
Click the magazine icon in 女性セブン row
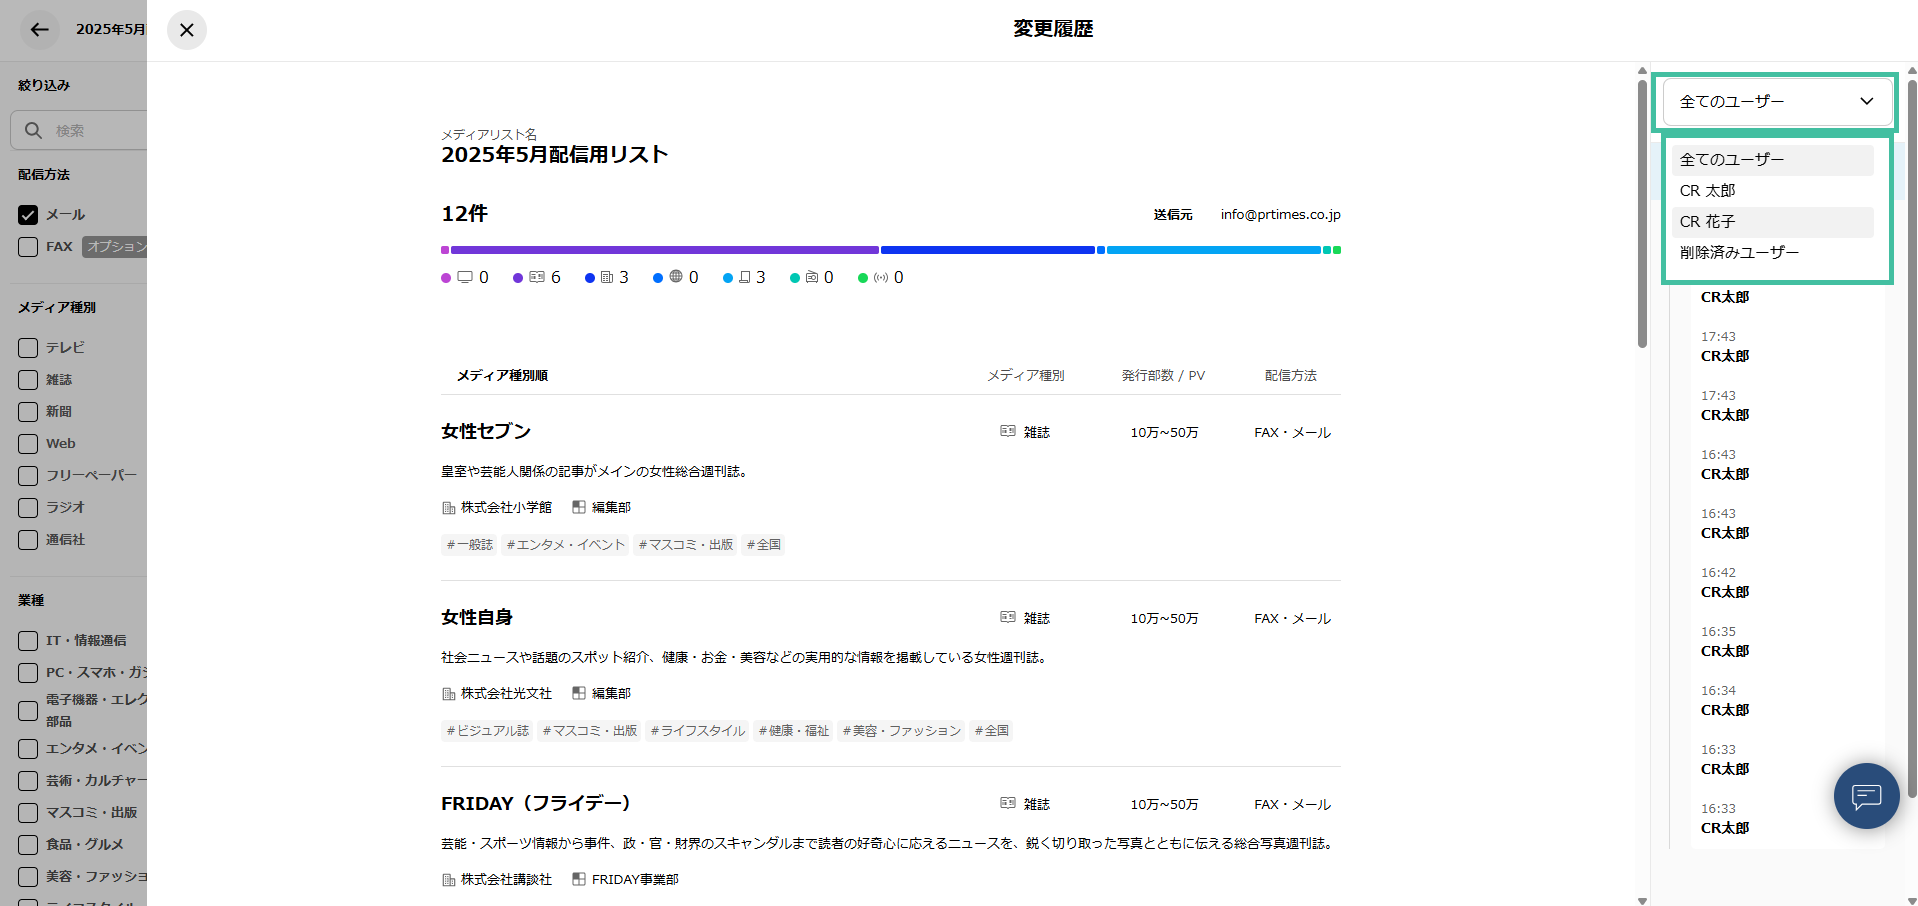point(1008,431)
